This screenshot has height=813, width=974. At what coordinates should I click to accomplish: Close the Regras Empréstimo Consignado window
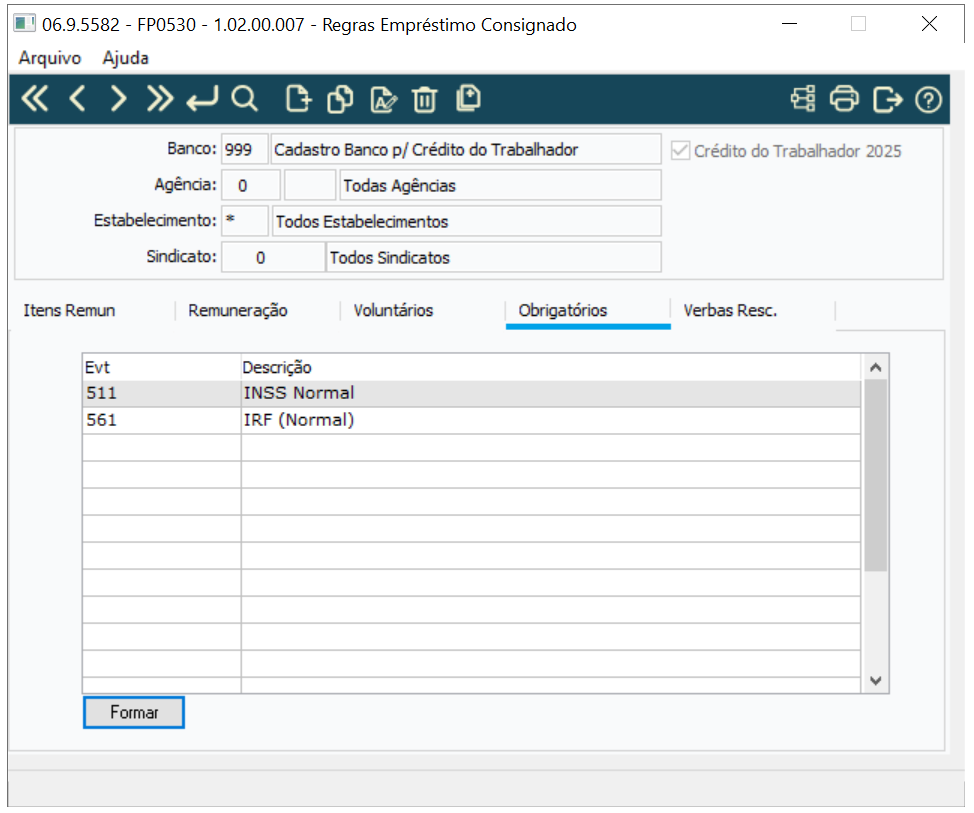pos(929,24)
